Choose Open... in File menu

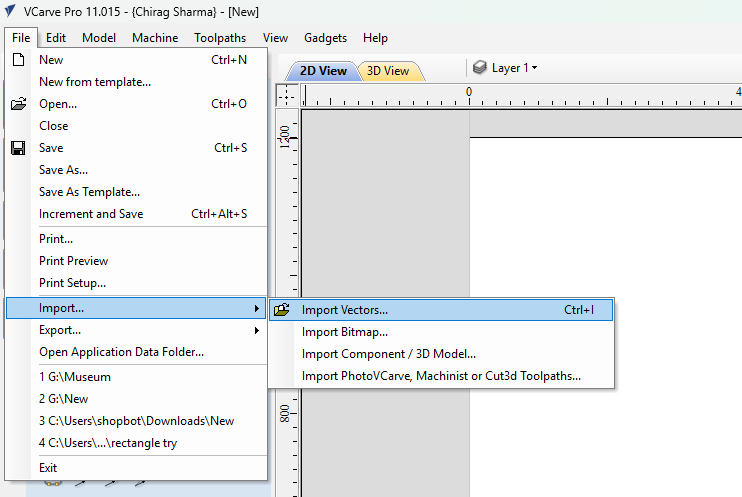coord(136,104)
